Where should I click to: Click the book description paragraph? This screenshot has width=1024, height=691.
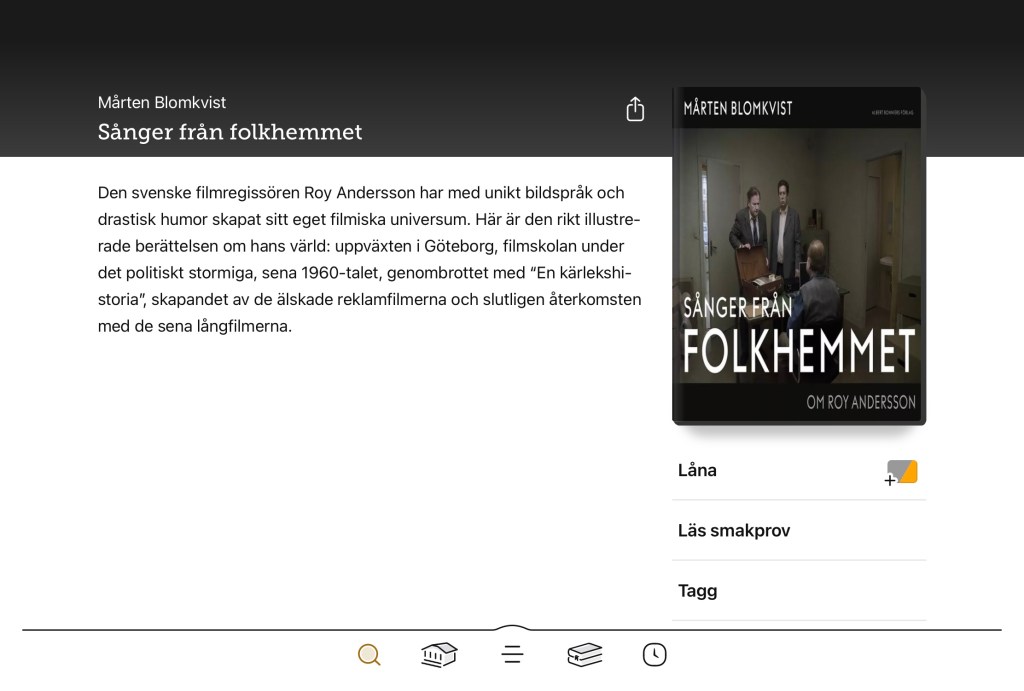[x=369, y=259]
